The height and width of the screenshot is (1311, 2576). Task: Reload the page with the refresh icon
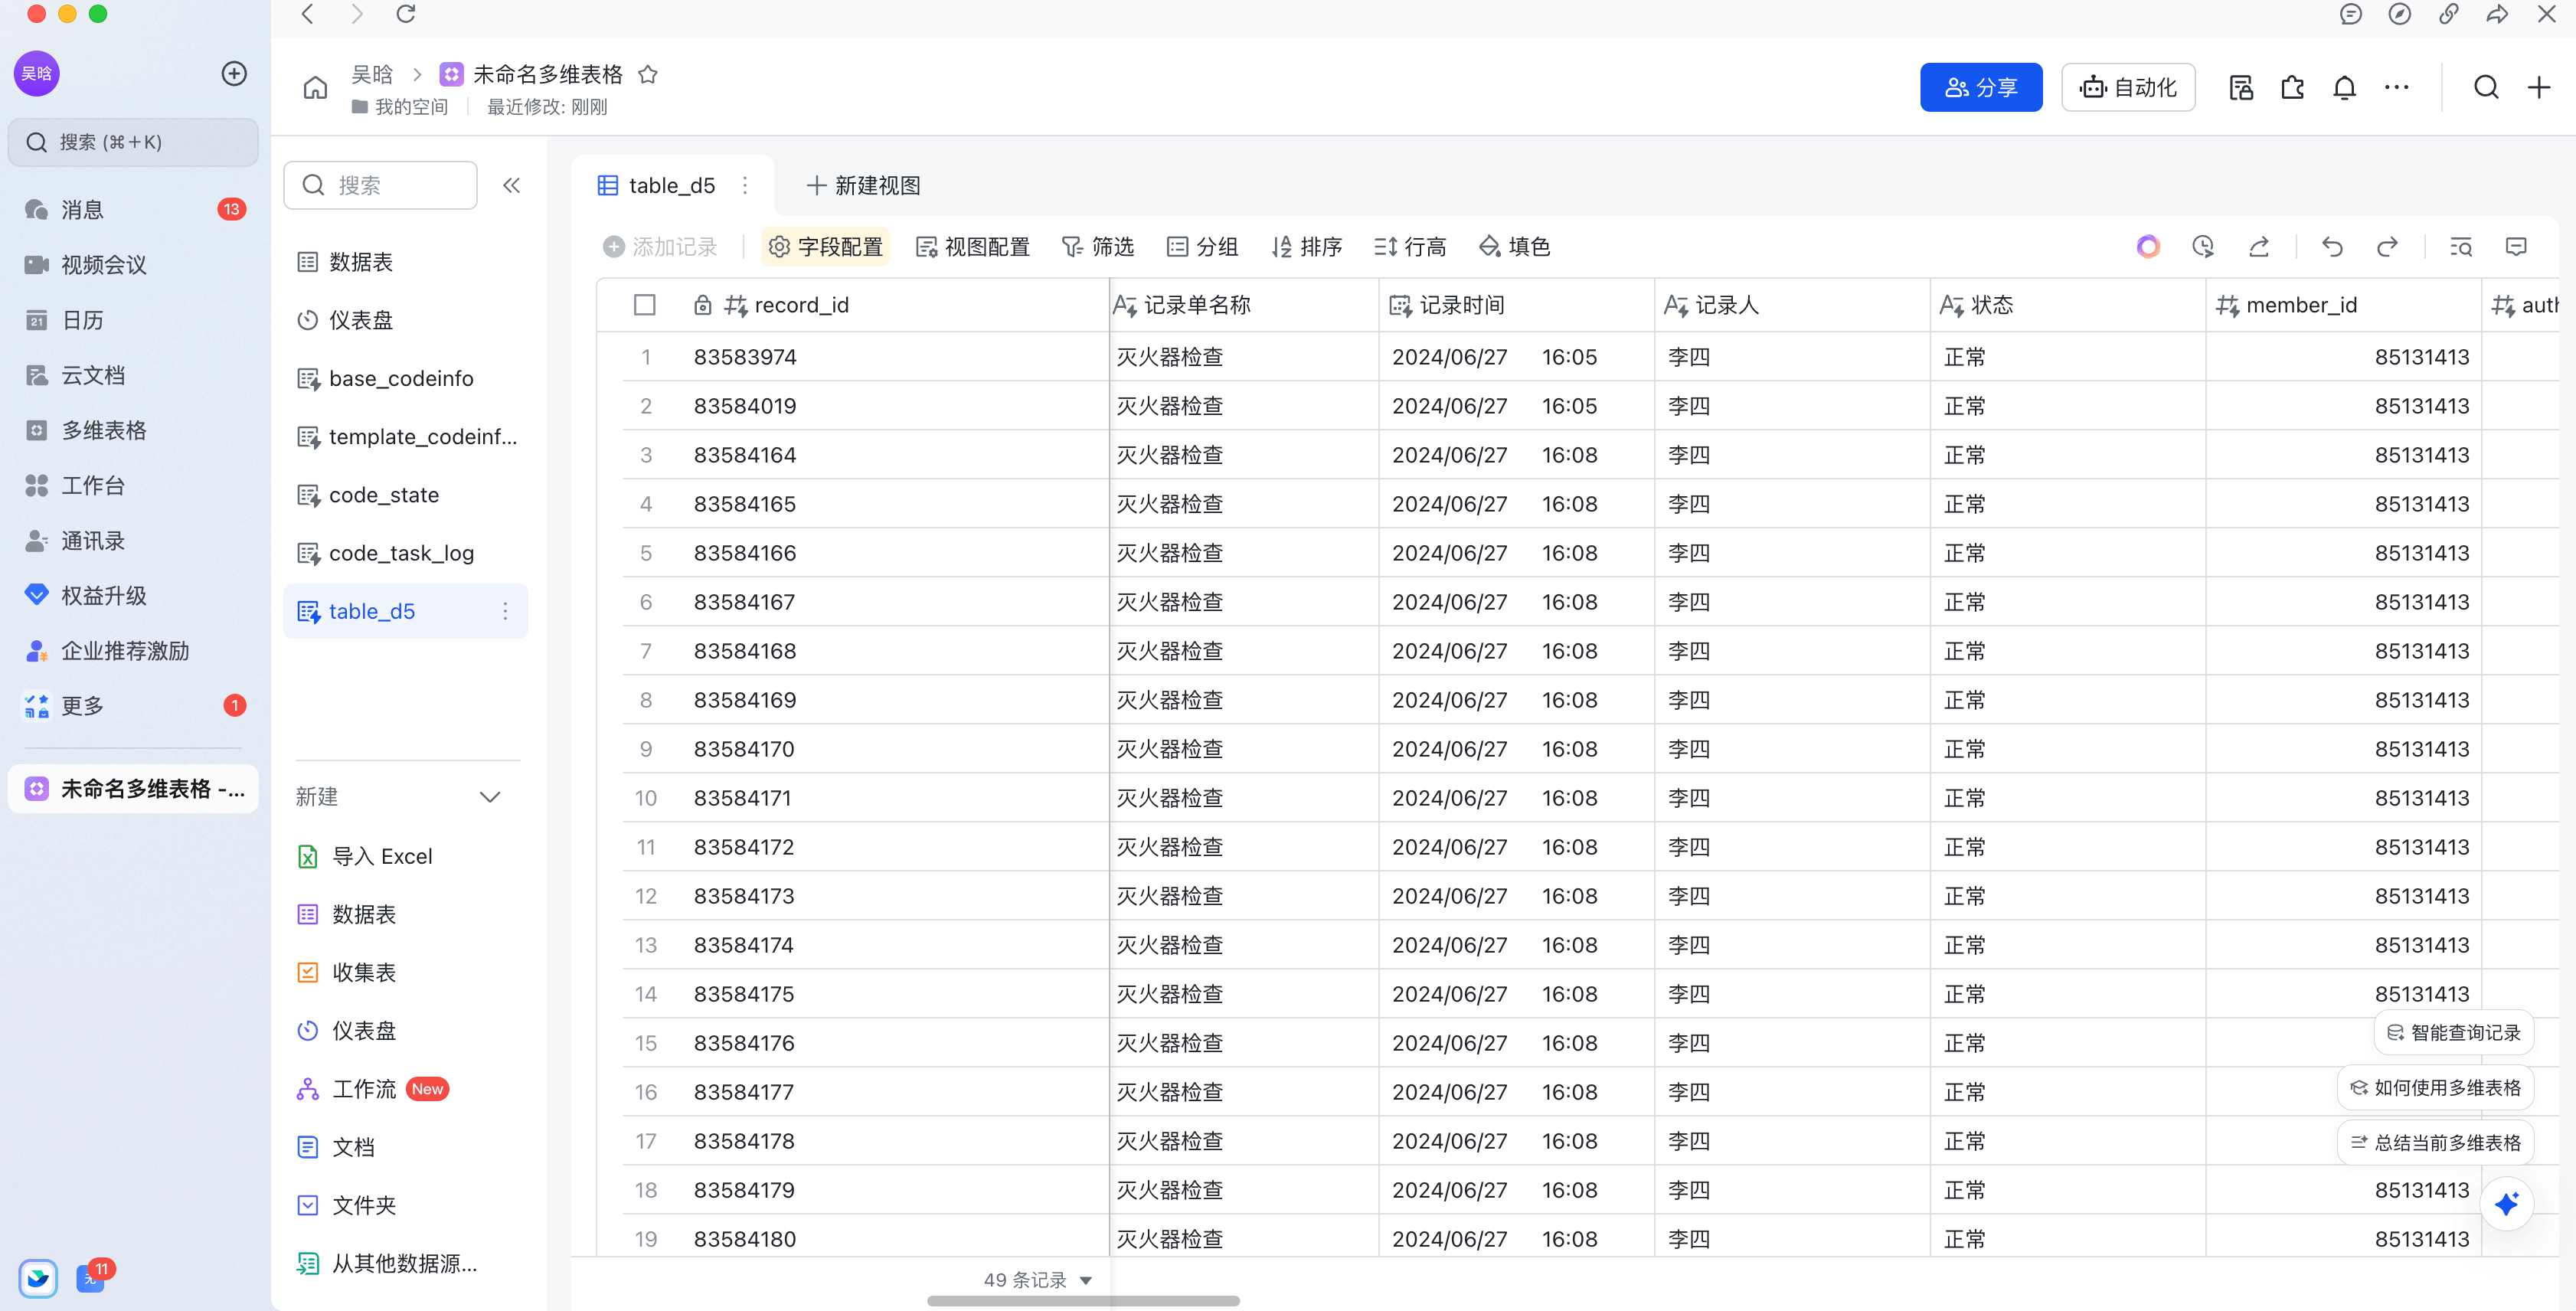coord(405,14)
